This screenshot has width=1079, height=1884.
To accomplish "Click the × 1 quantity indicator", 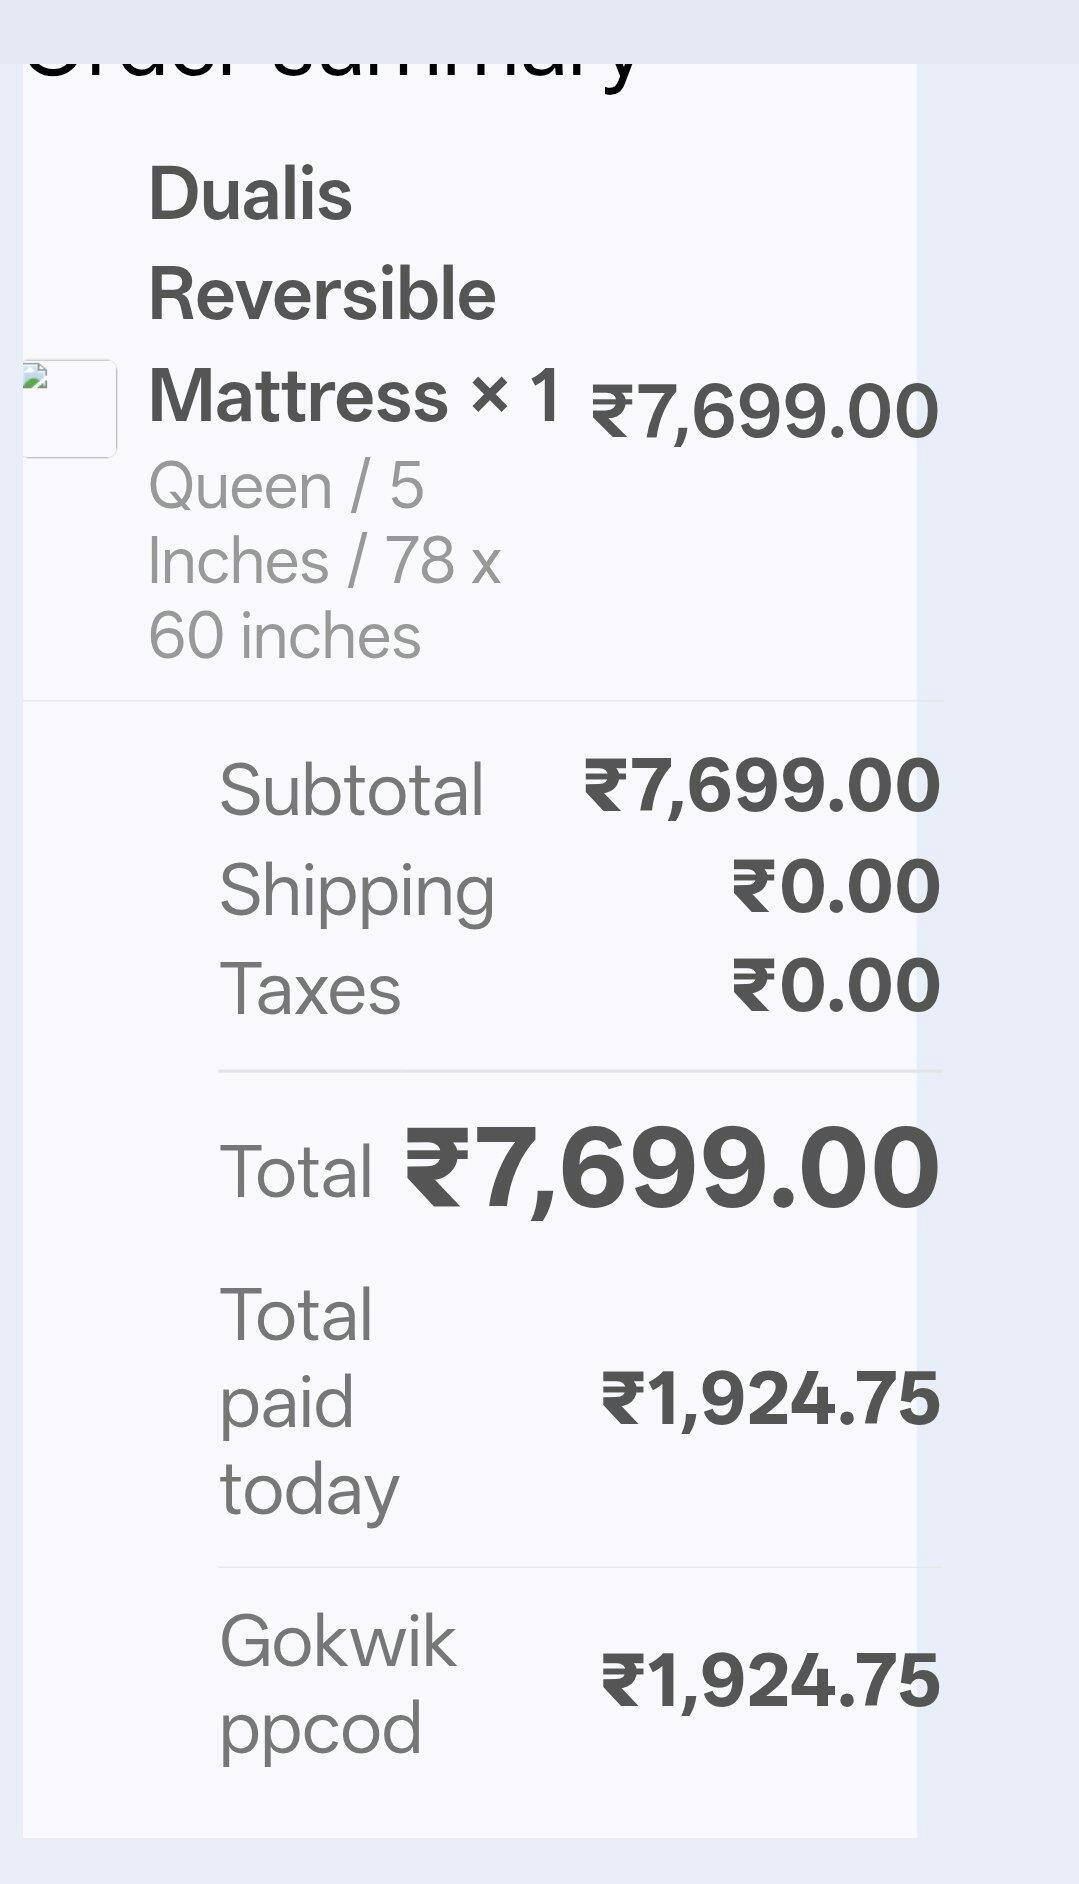I will pos(514,395).
